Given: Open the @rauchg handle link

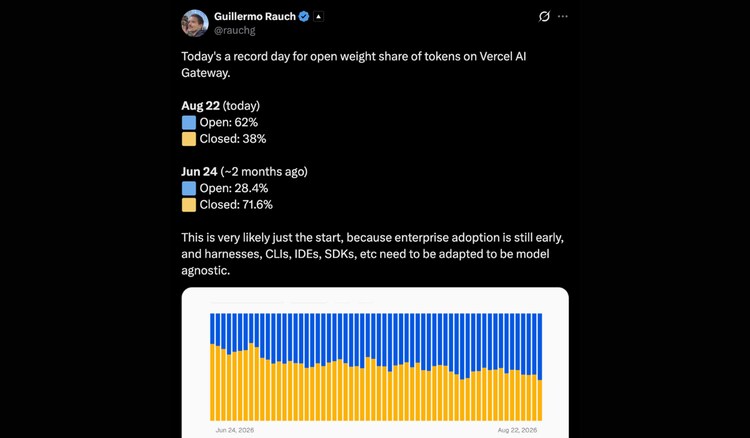Looking at the screenshot, I should click(x=234, y=30).
